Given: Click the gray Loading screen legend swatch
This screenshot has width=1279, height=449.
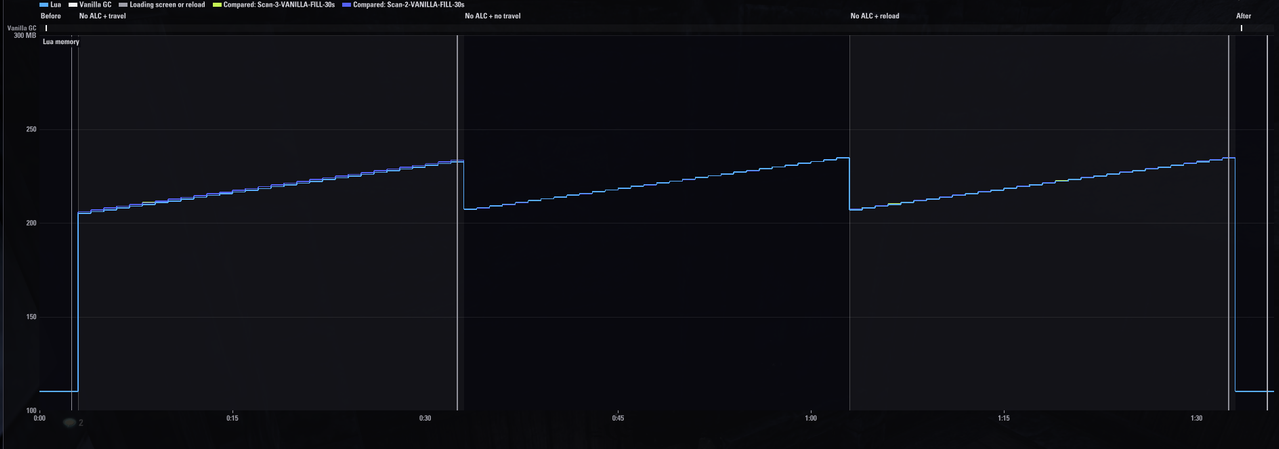Looking at the screenshot, I should 123,5.
